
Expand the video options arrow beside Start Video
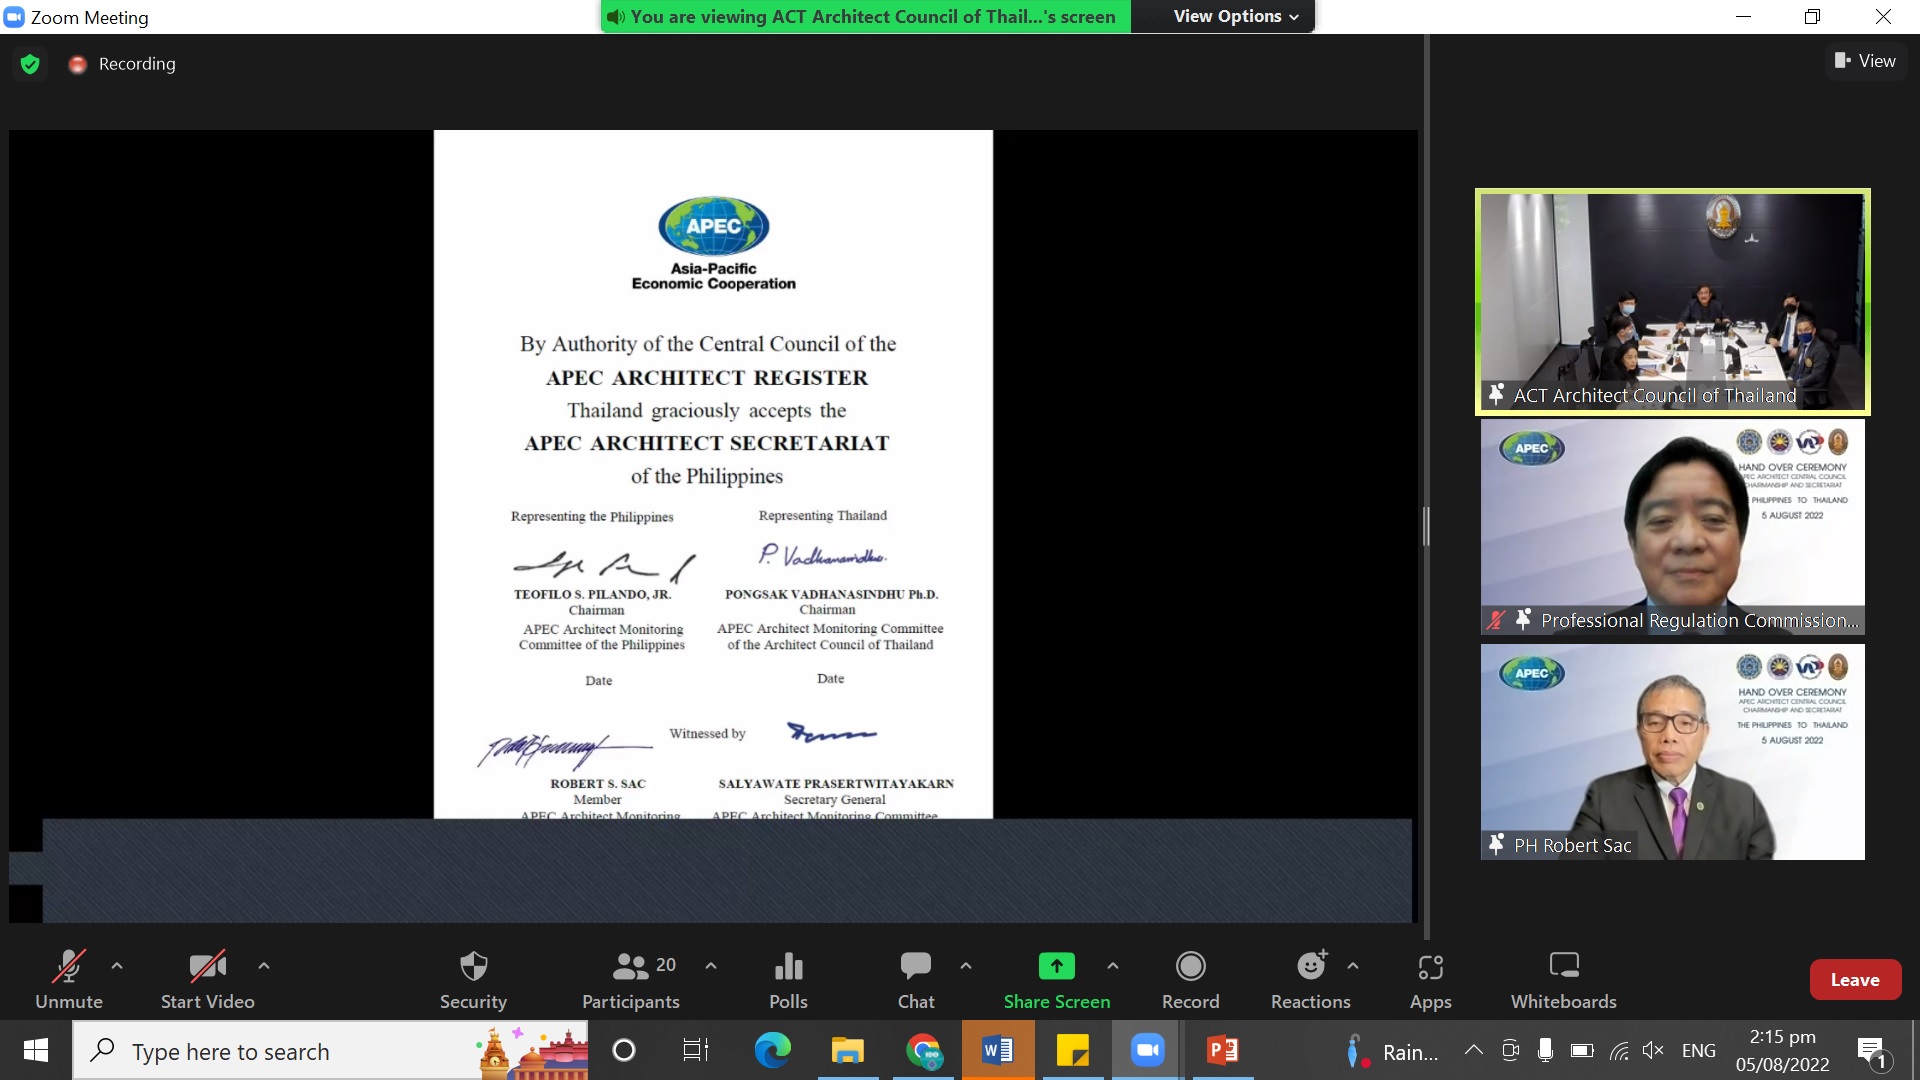click(x=264, y=966)
